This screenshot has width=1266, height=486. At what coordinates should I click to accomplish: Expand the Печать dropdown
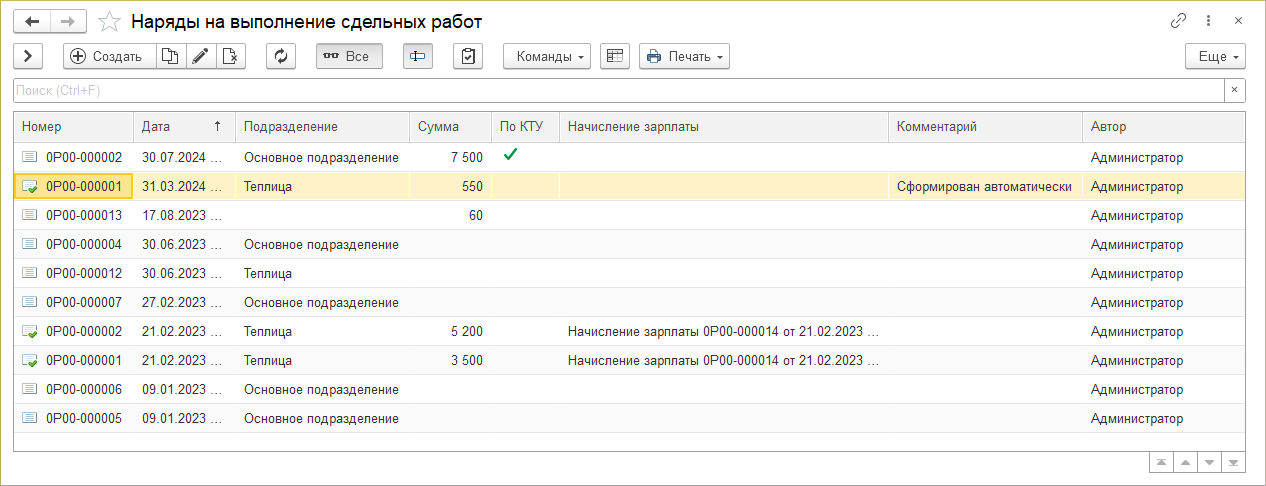click(684, 56)
